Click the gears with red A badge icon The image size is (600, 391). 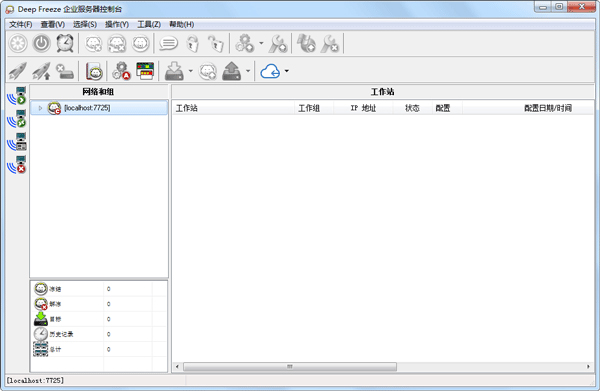click(x=121, y=71)
